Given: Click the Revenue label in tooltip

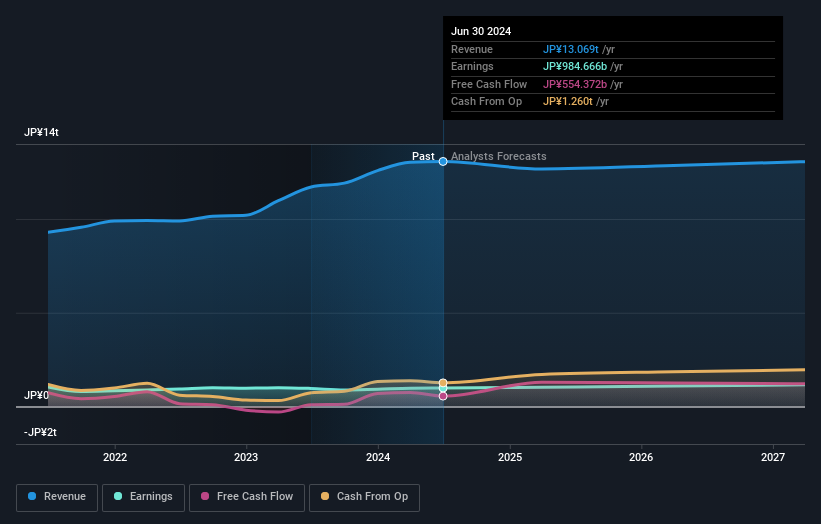Looking at the screenshot, I should coord(472,49).
